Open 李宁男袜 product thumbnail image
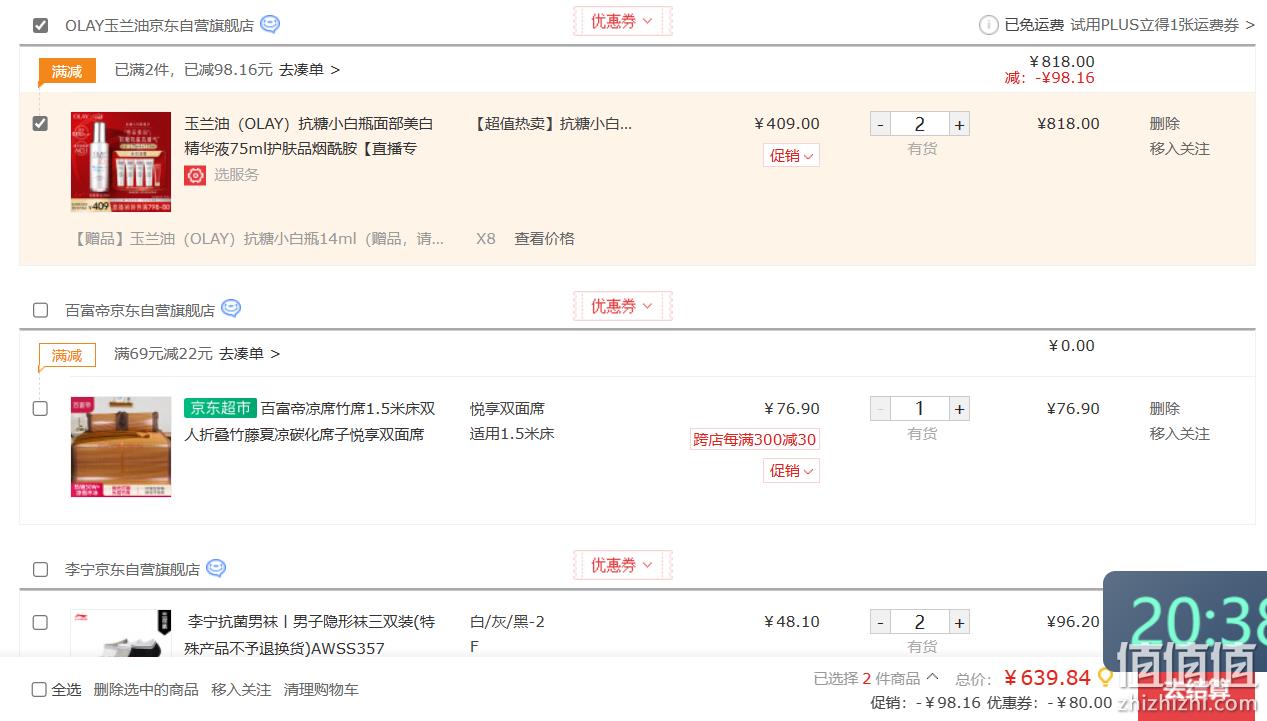Image resolution: width=1267 pixels, height=721 pixels. [x=121, y=633]
